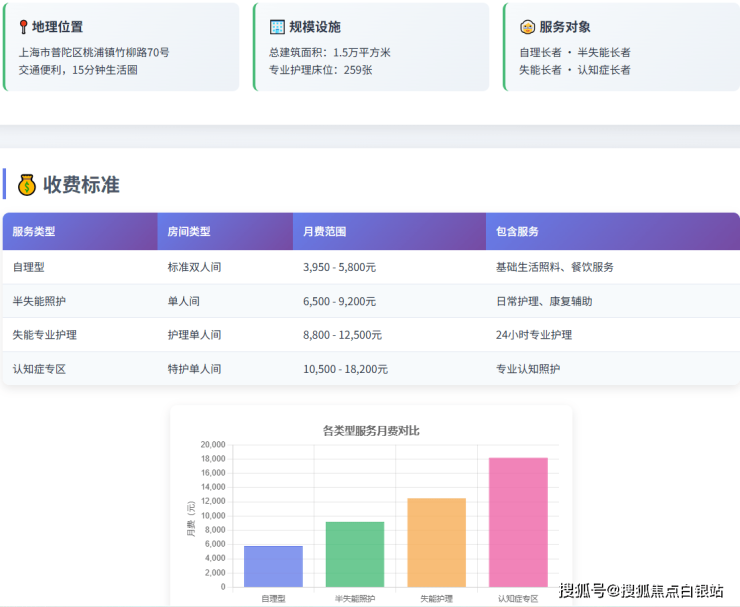Click the pink 认知症专区 chart bar
Image resolution: width=740 pixels, height=607 pixels.
pyautogui.click(x=518, y=522)
